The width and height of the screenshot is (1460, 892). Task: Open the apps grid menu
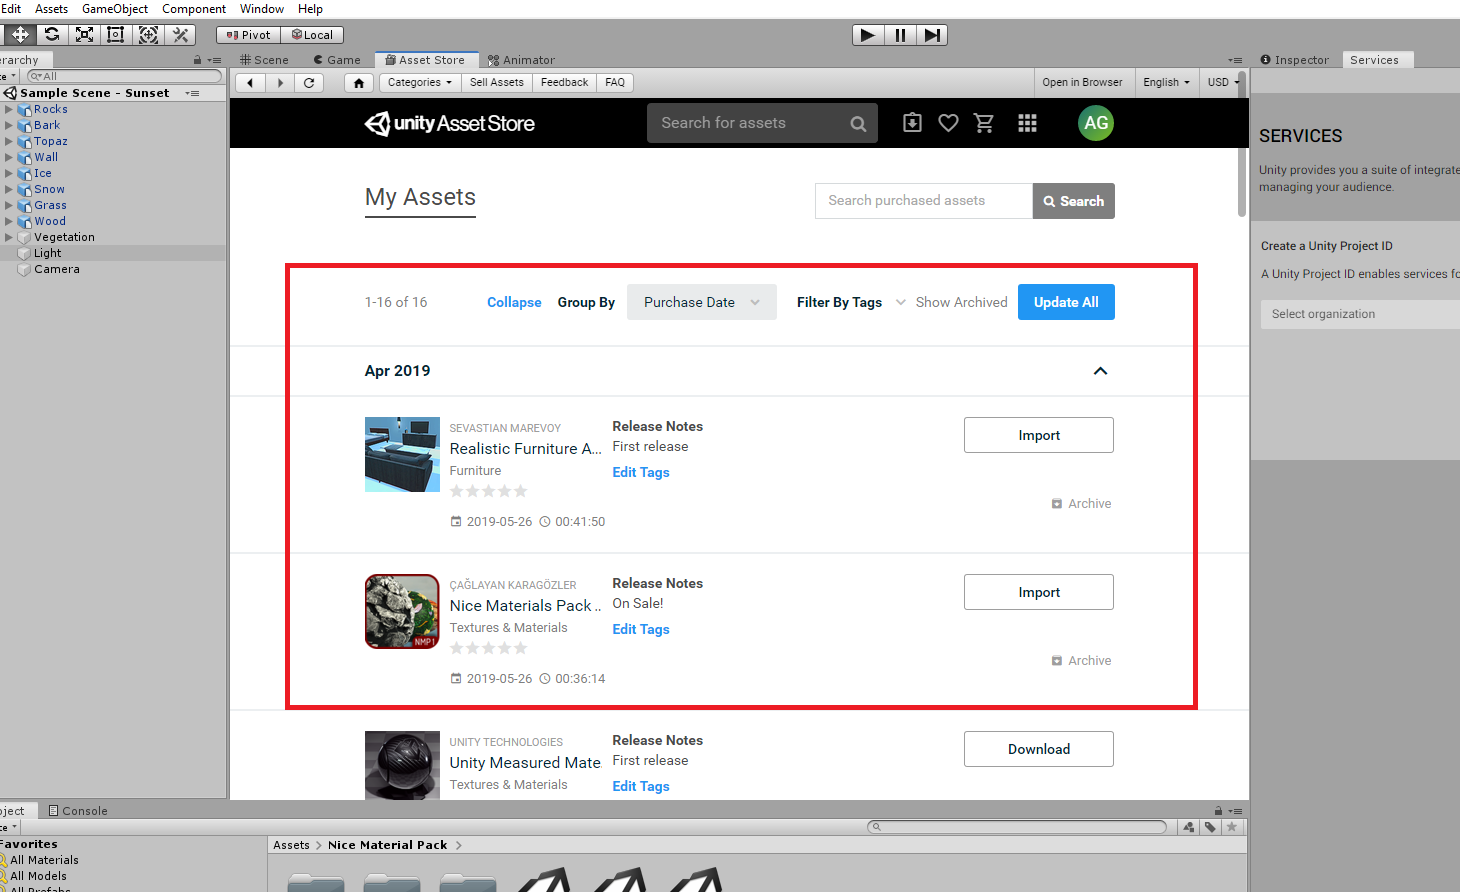point(1027,123)
